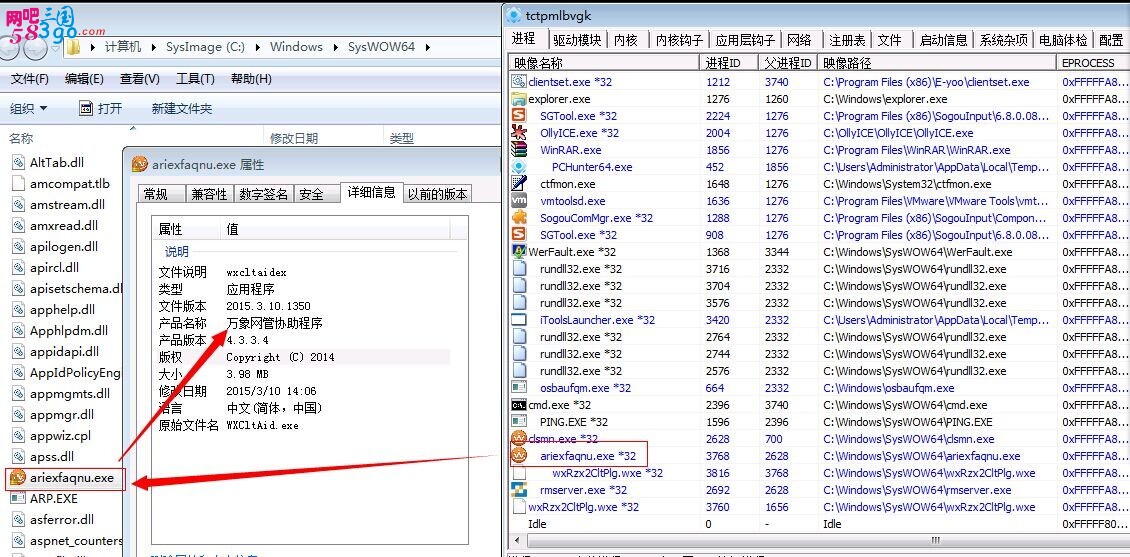Click 原始文件名 value WXCltAid.exe
The image size is (1130, 557).
(262, 426)
